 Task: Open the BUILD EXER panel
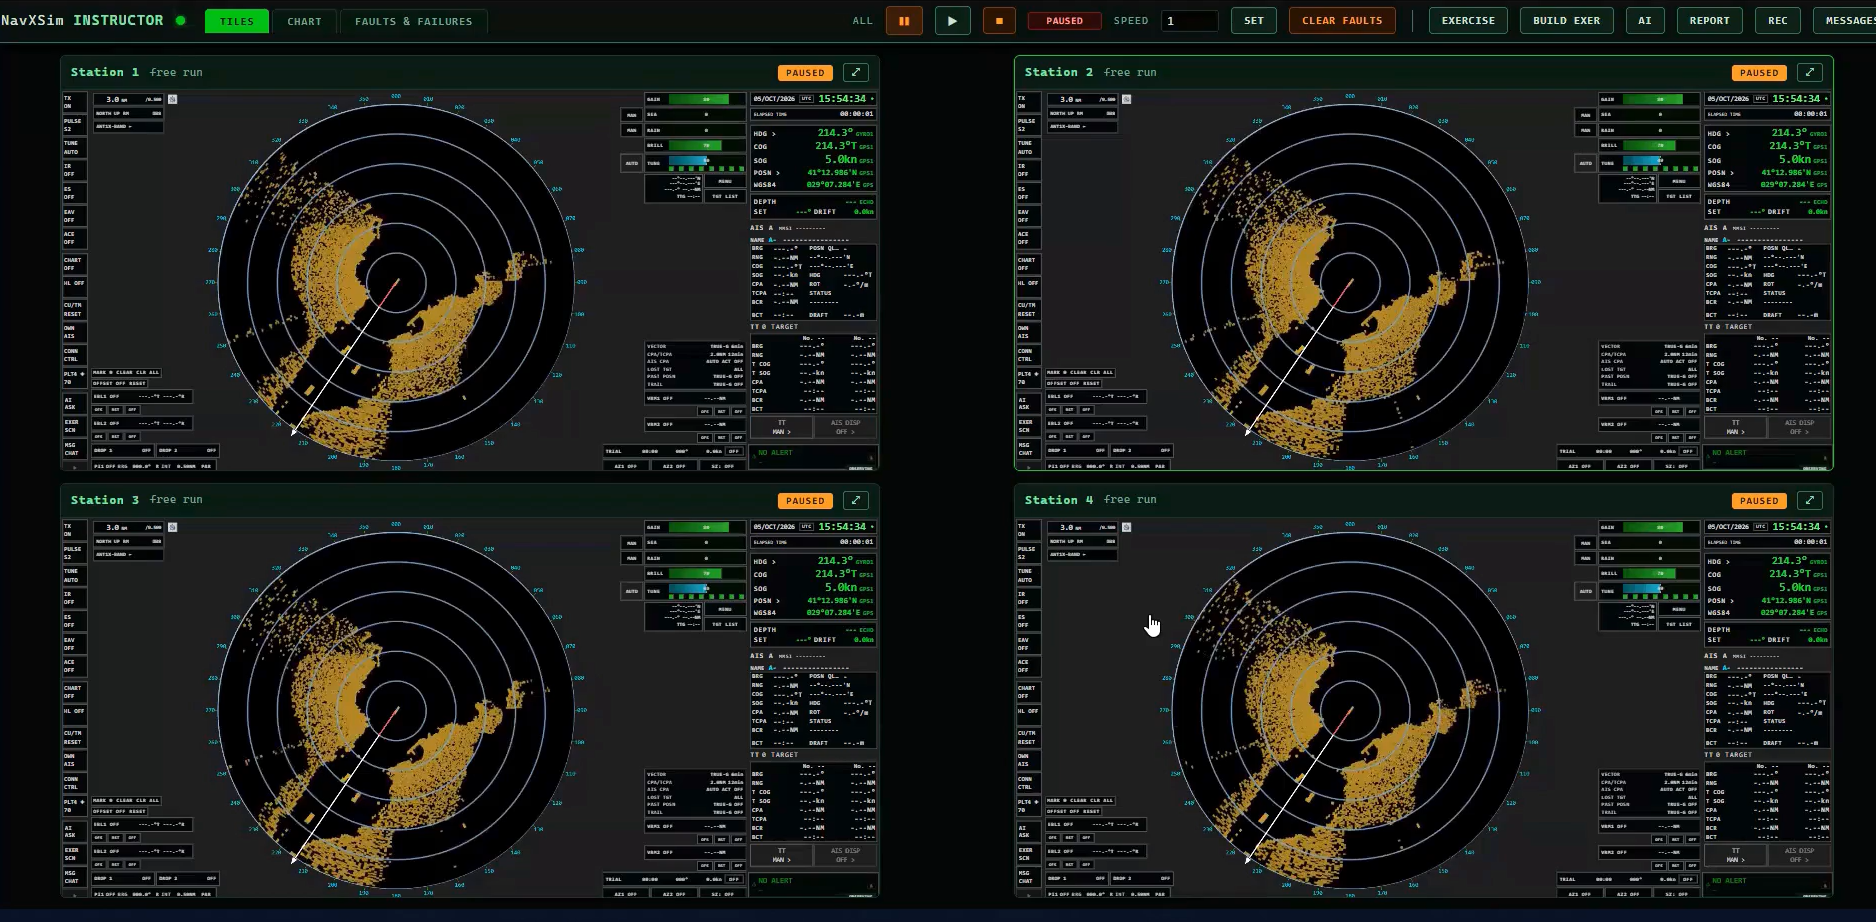pyautogui.click(x=1566, y=20)
